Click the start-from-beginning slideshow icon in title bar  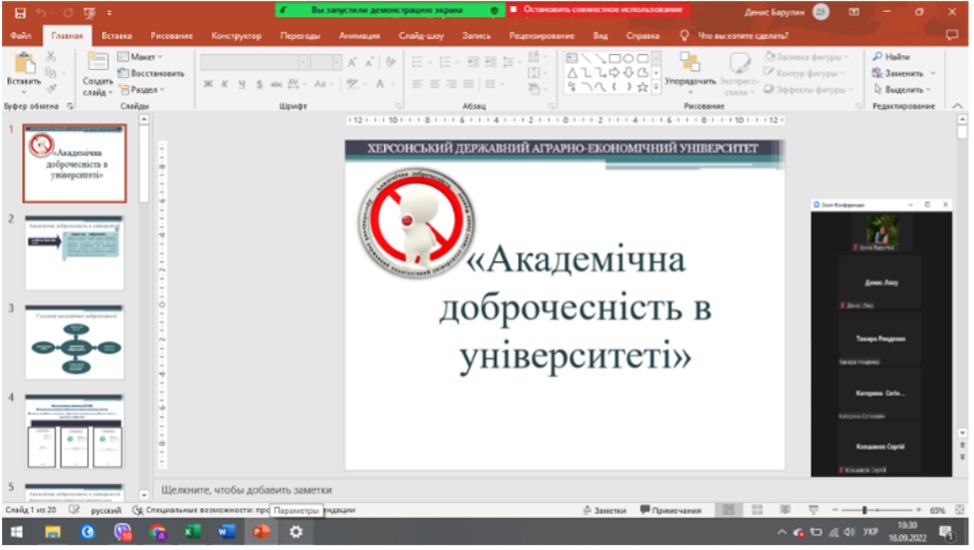pos(89,12)
